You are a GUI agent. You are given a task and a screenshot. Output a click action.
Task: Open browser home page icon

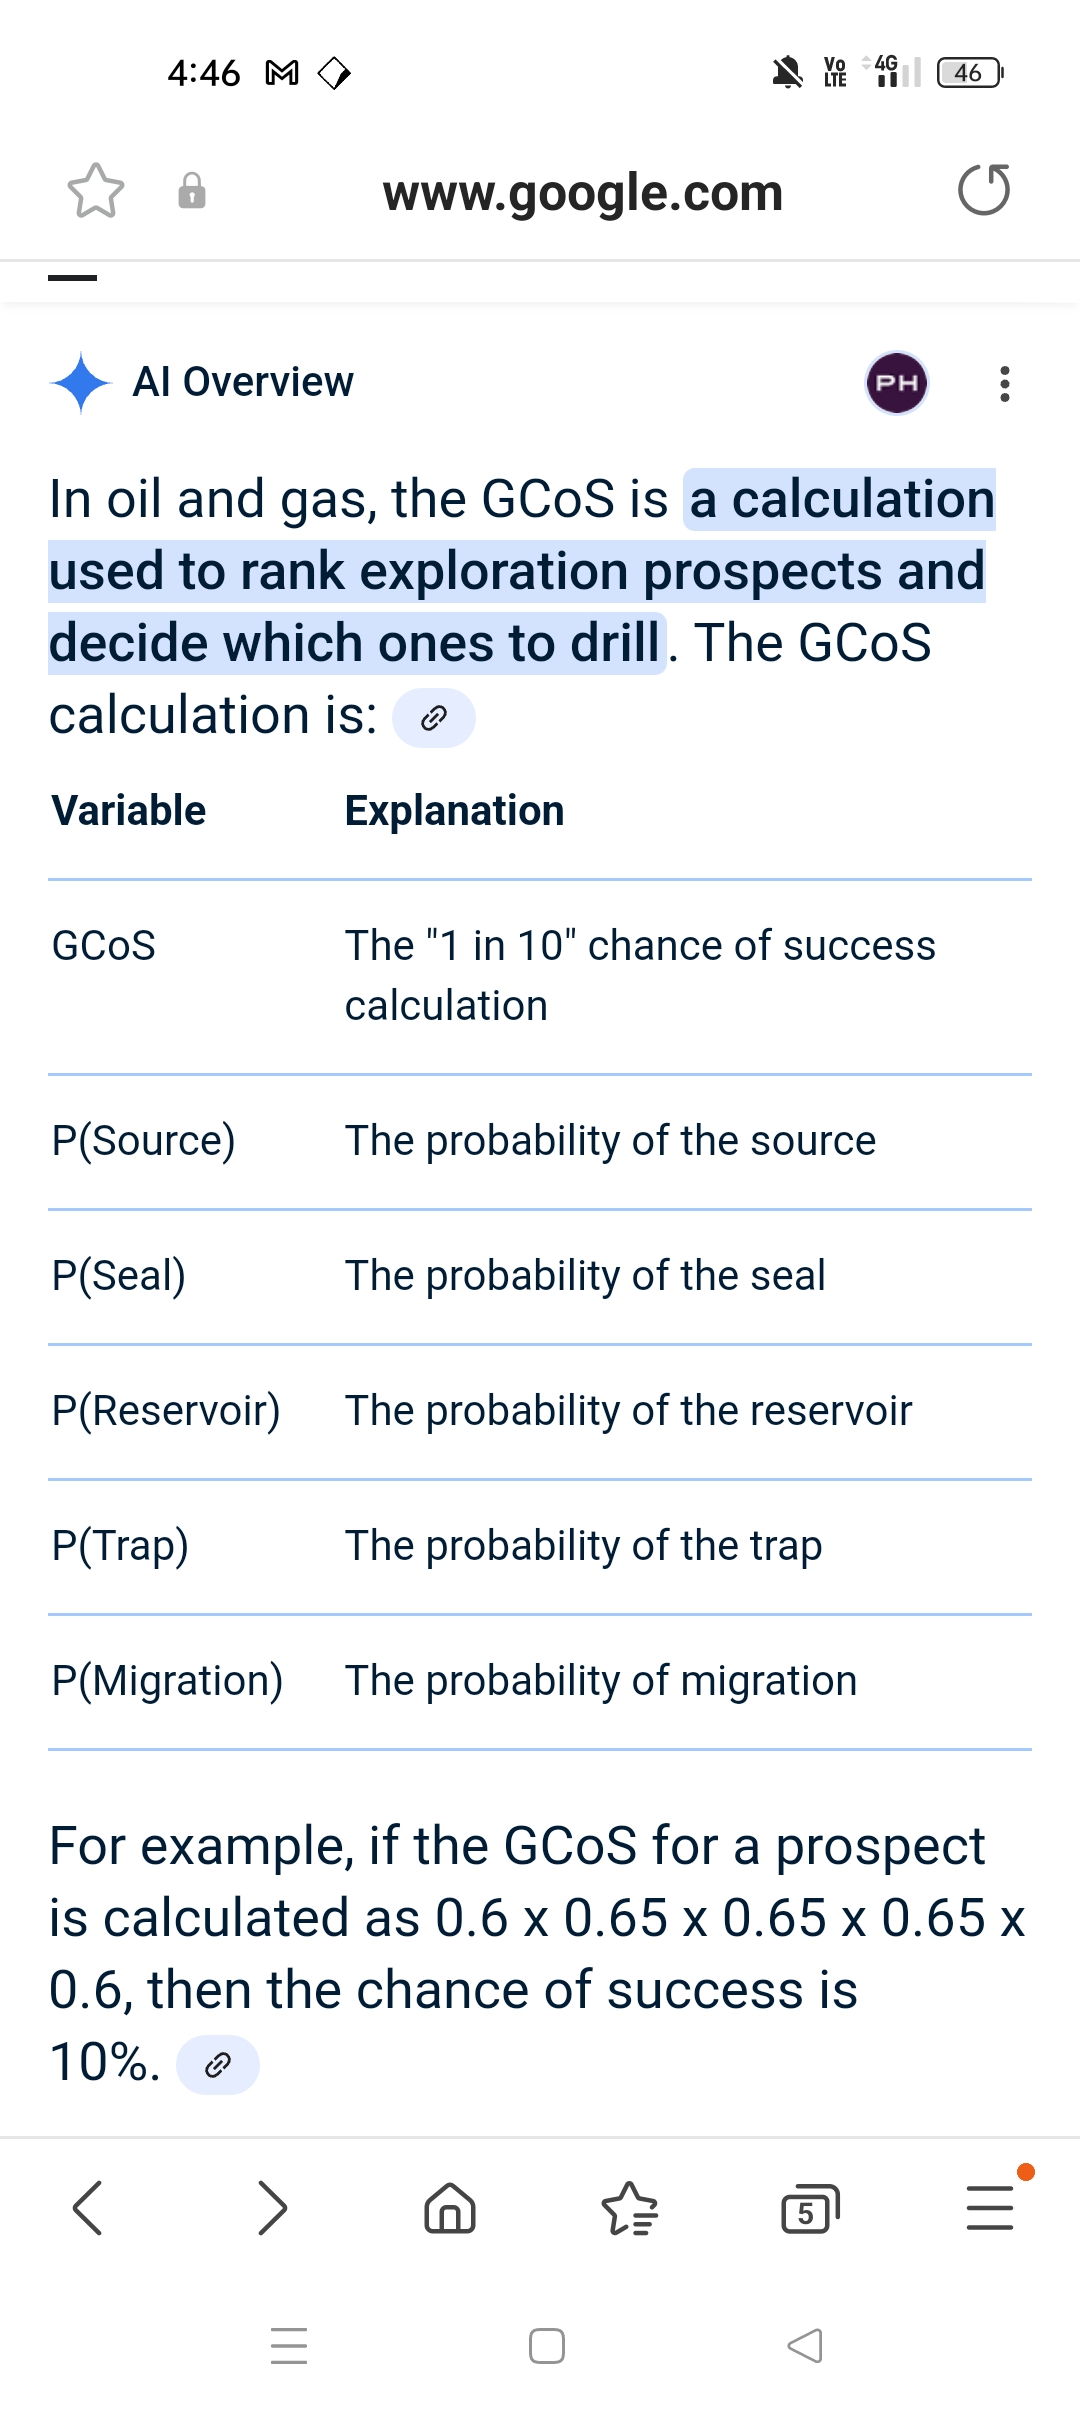coord(450,2208)
